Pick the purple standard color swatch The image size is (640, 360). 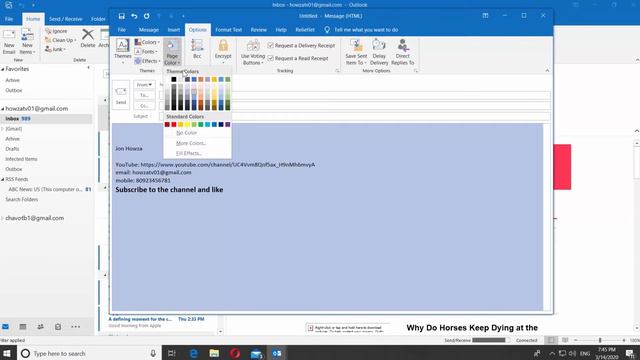pos(228,124)
